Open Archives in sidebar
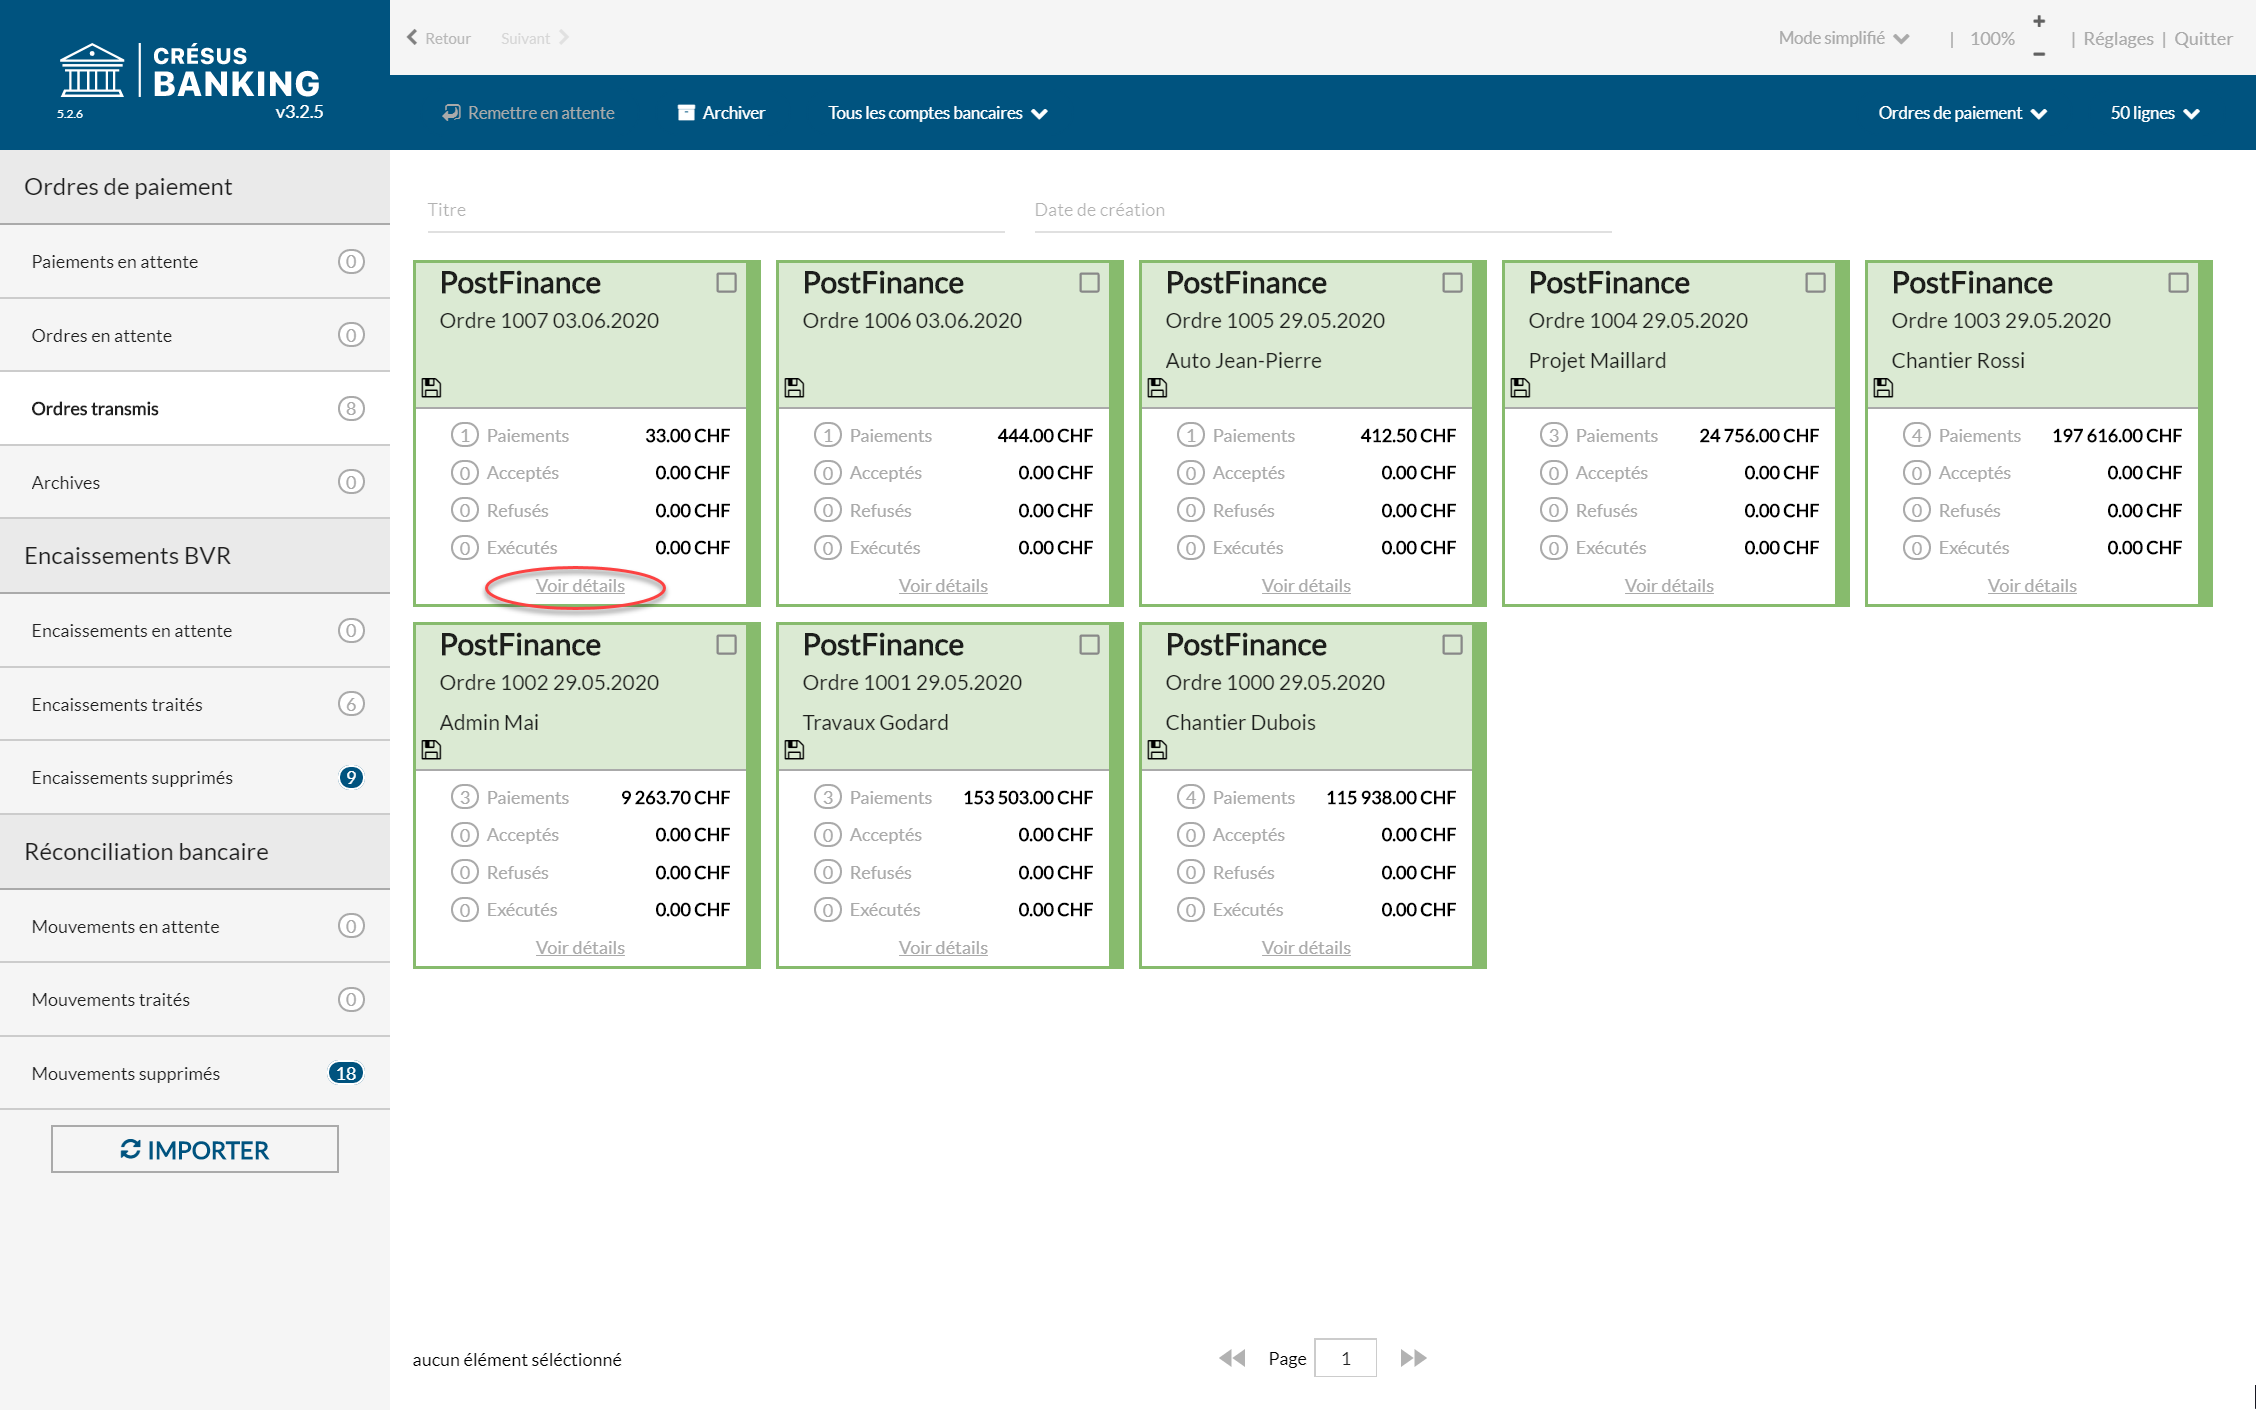The image size is (2256, 1410). (195, 482)
